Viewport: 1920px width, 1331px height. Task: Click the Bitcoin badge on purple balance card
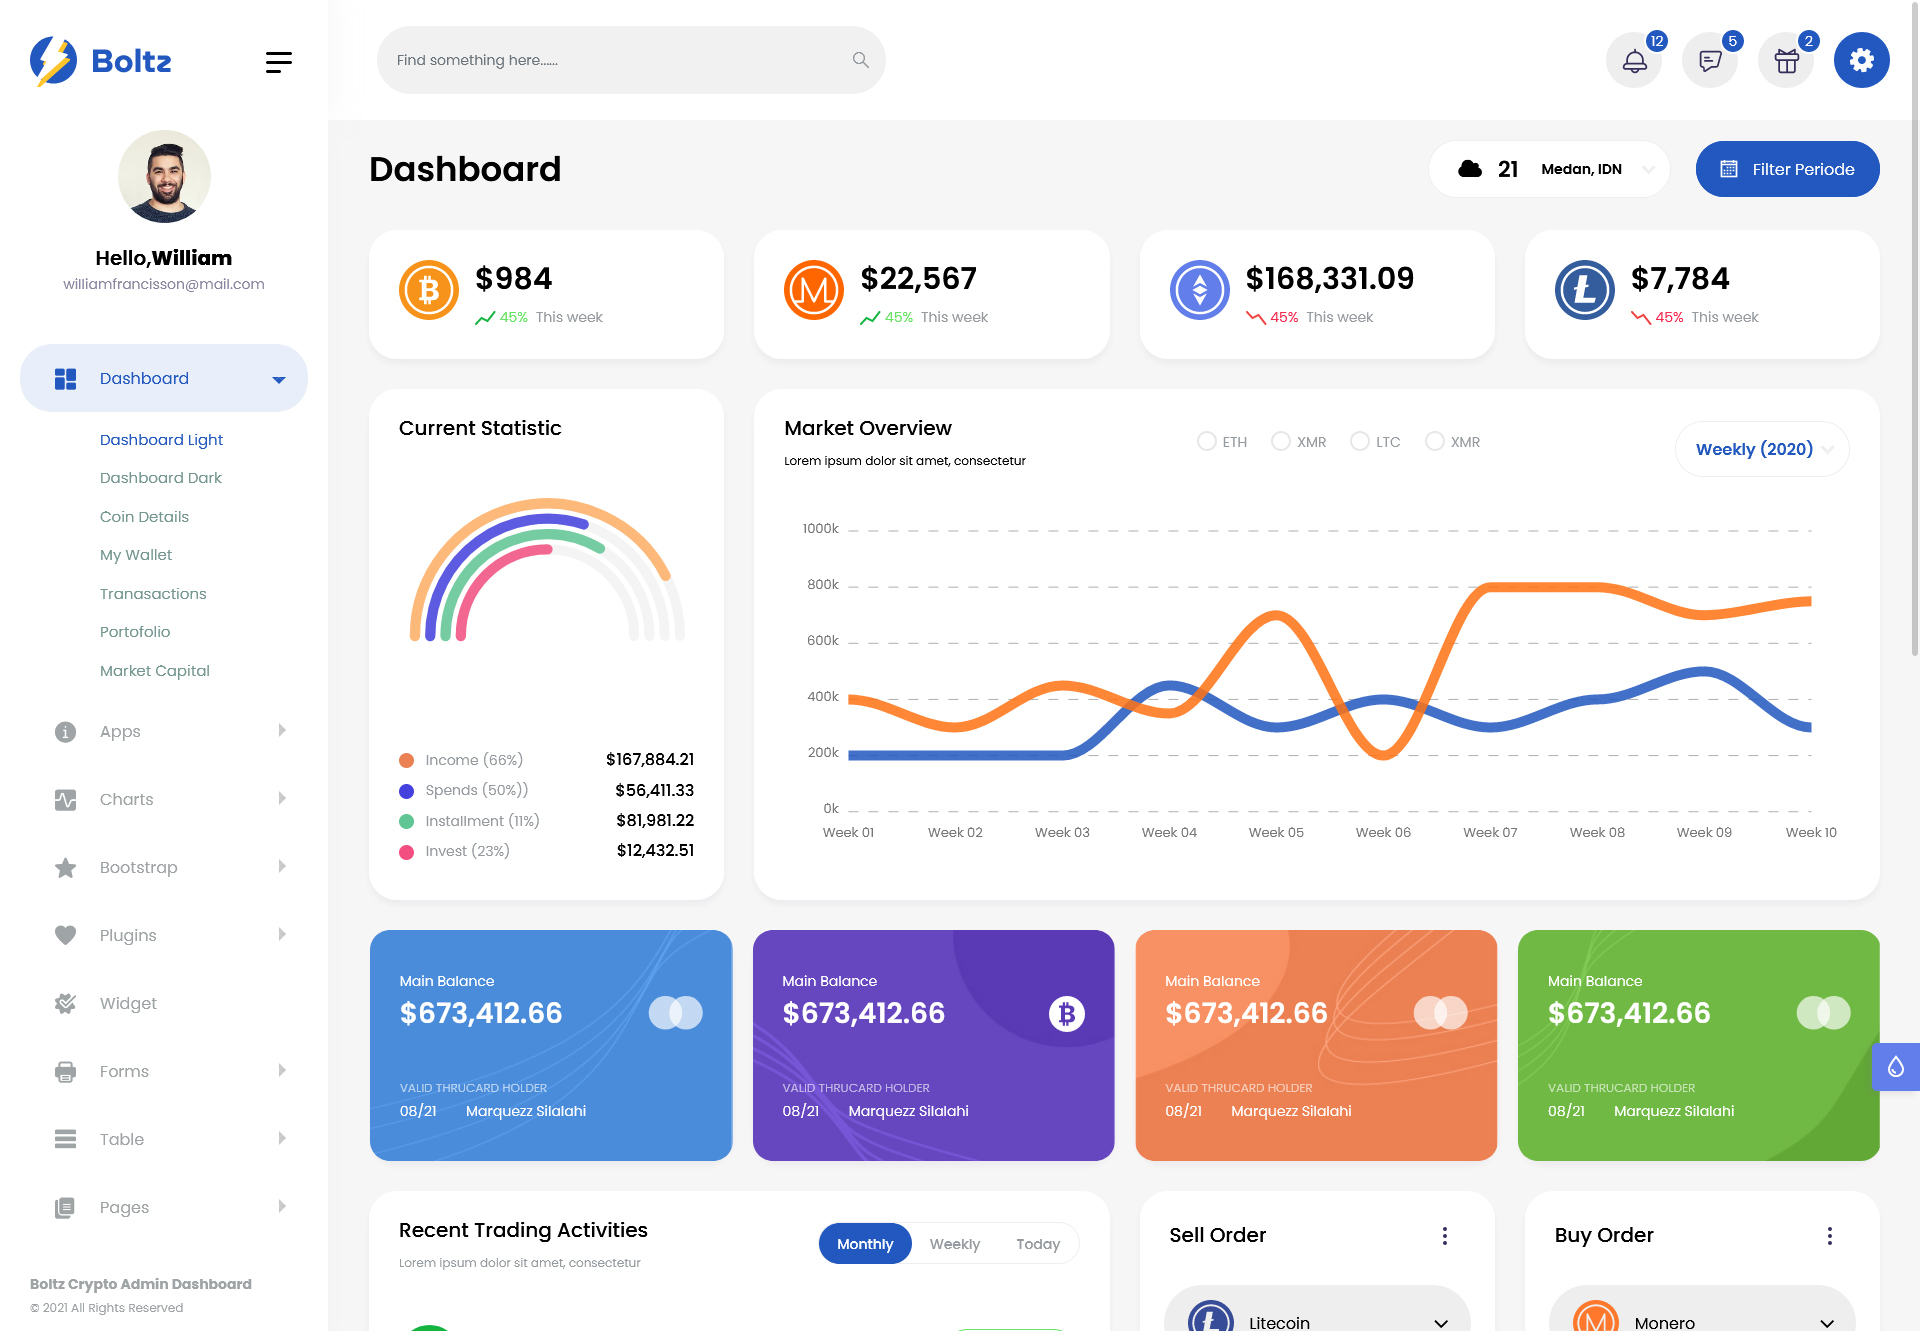coord(1067,1014)
